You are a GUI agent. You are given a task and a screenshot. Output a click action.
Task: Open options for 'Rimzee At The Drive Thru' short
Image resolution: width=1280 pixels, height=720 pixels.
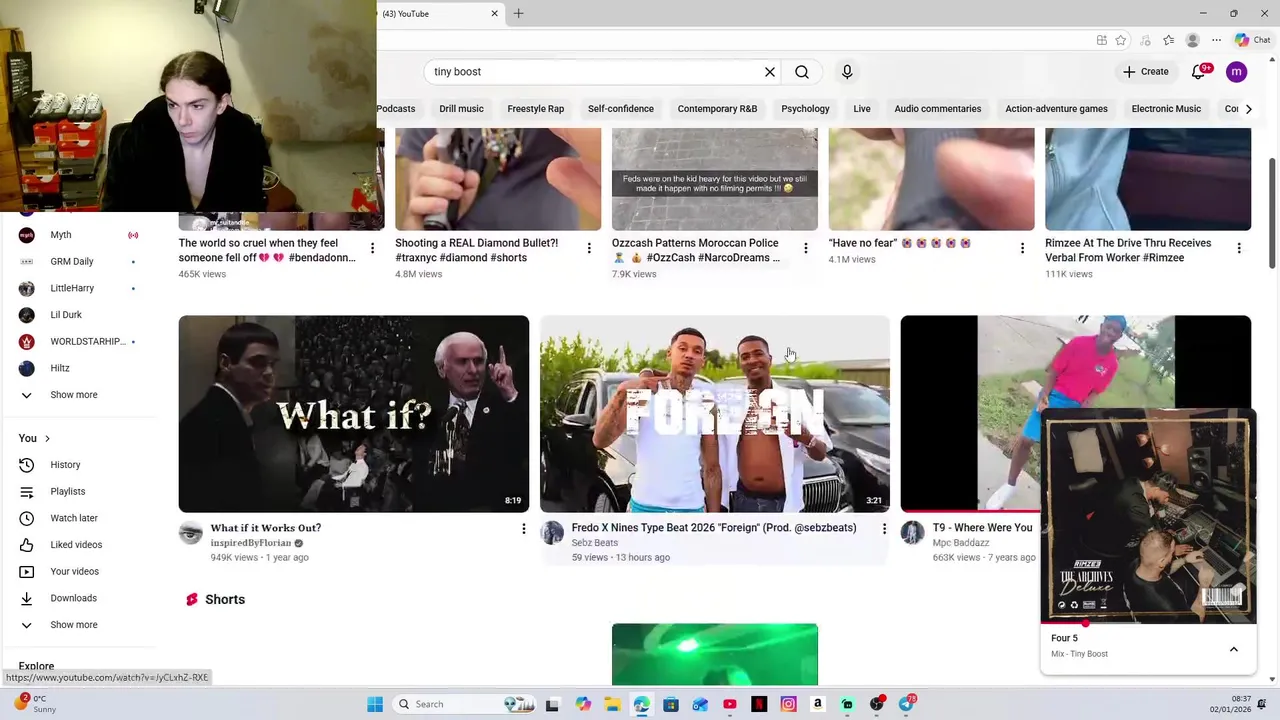pos(1239,248)
